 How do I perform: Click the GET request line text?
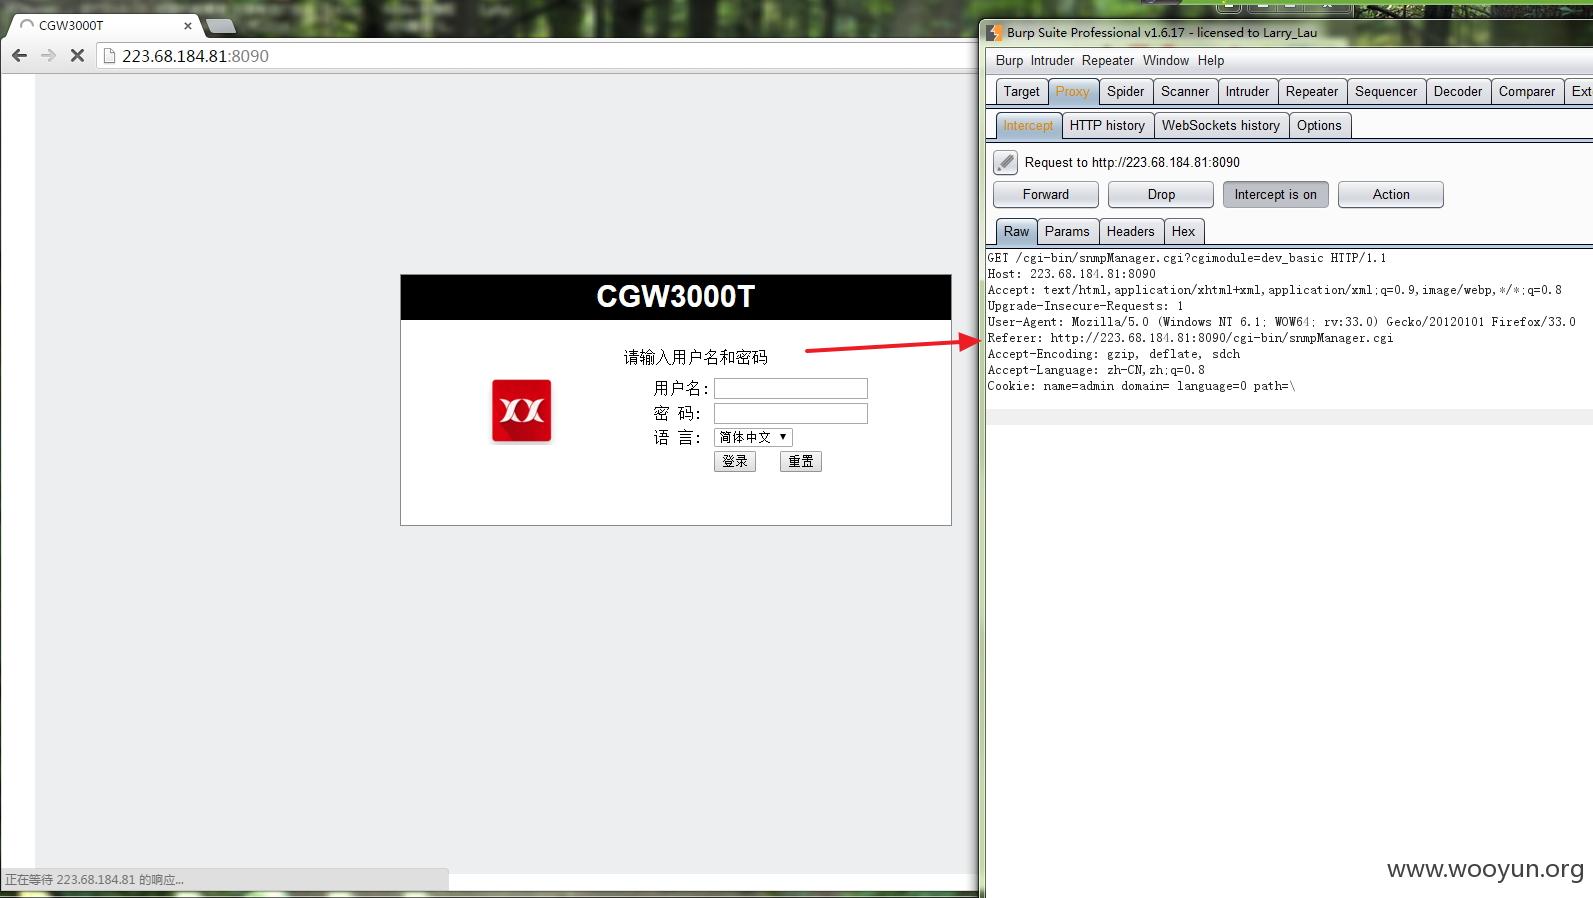(1187, 258)
